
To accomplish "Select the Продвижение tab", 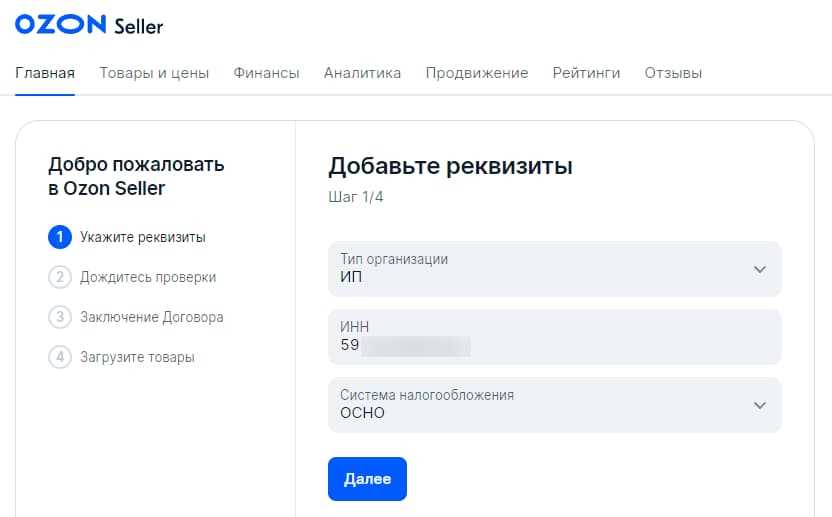I will (476, 73).
